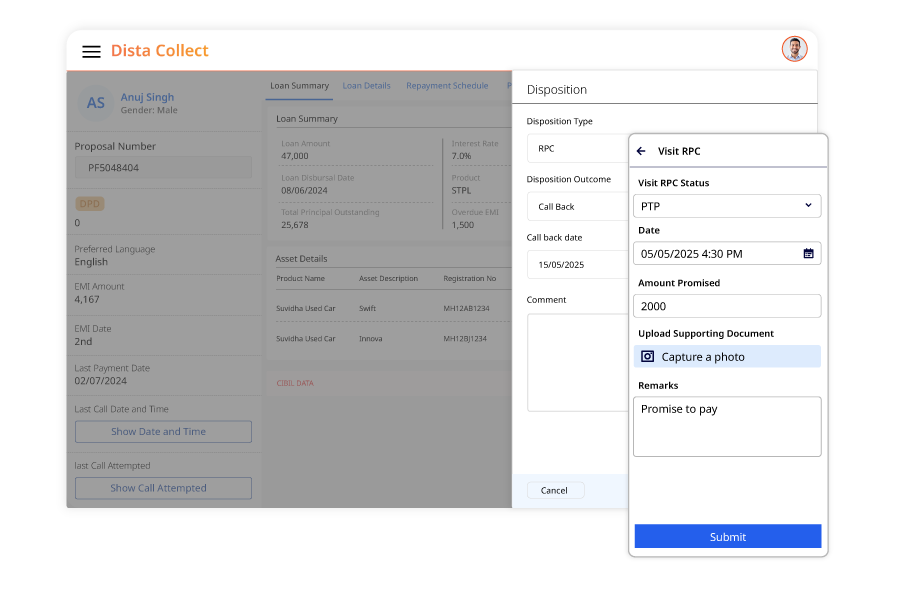Click the Overdue EMI value 1,500
This screenshot has width=900, height=600.
(463, 225)
